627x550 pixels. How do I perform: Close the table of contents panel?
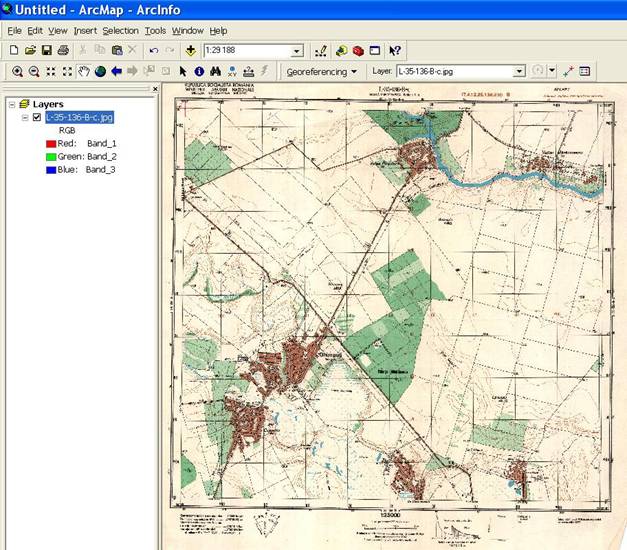pos(155,90)
